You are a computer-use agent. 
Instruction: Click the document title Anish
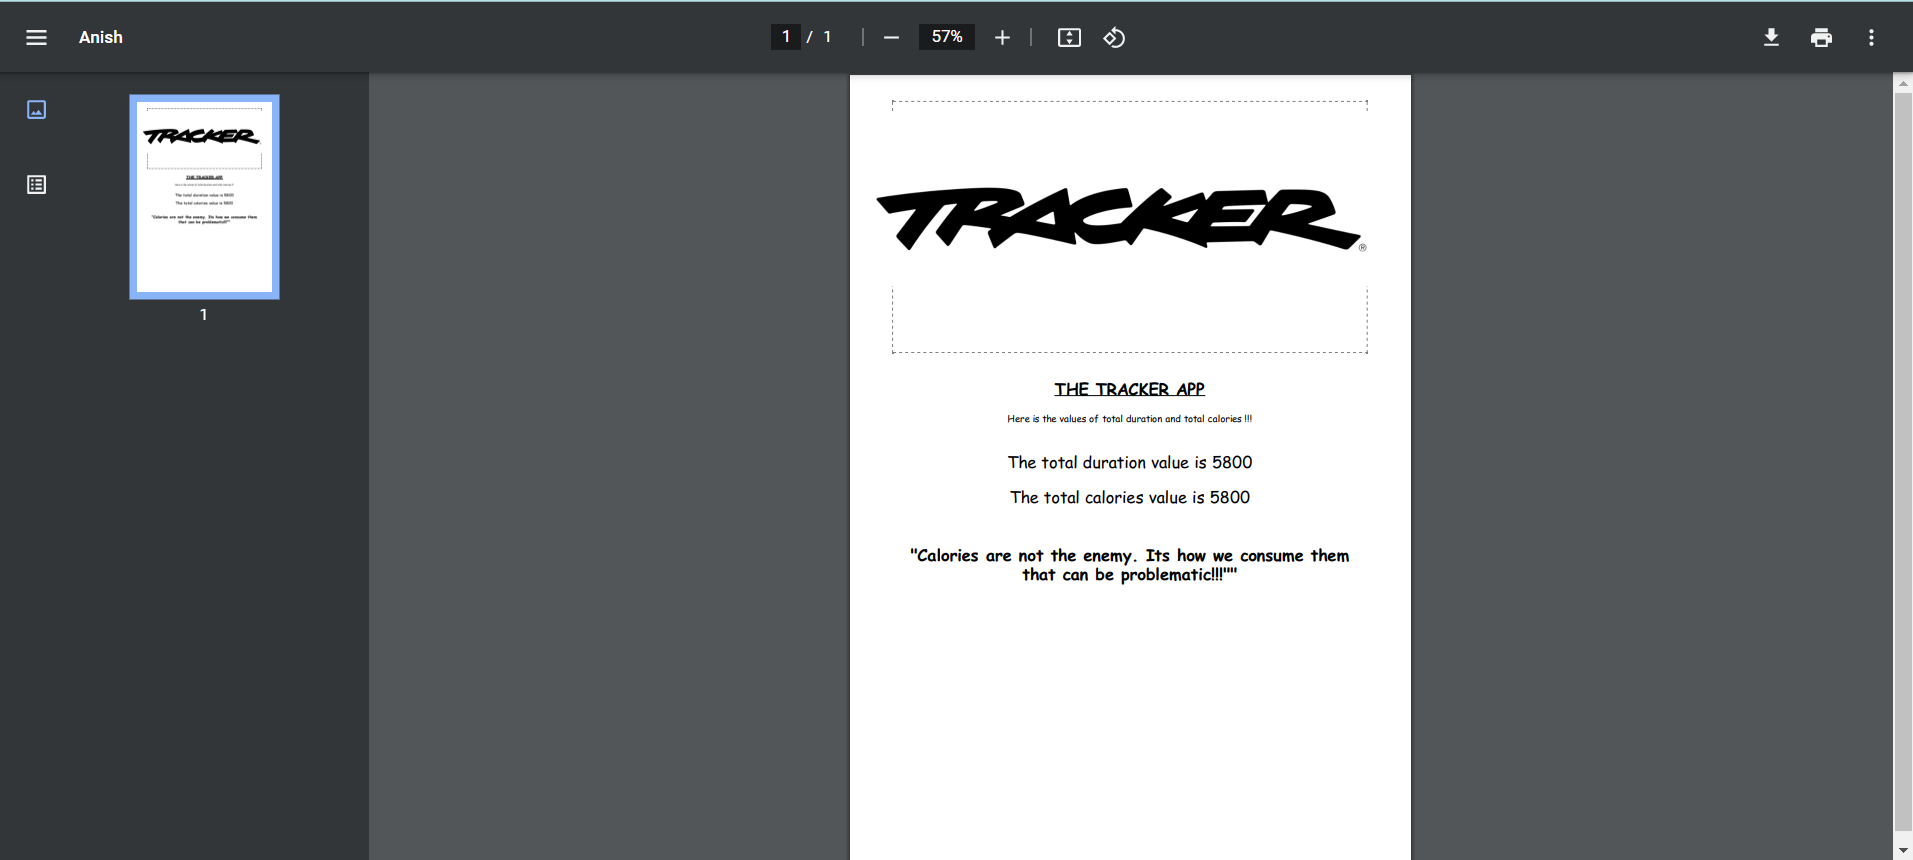coord(101,37)
